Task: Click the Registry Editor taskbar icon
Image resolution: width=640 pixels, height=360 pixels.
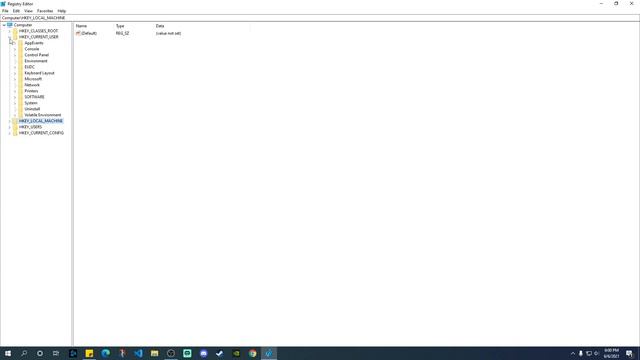Action: tap(269, 353)
